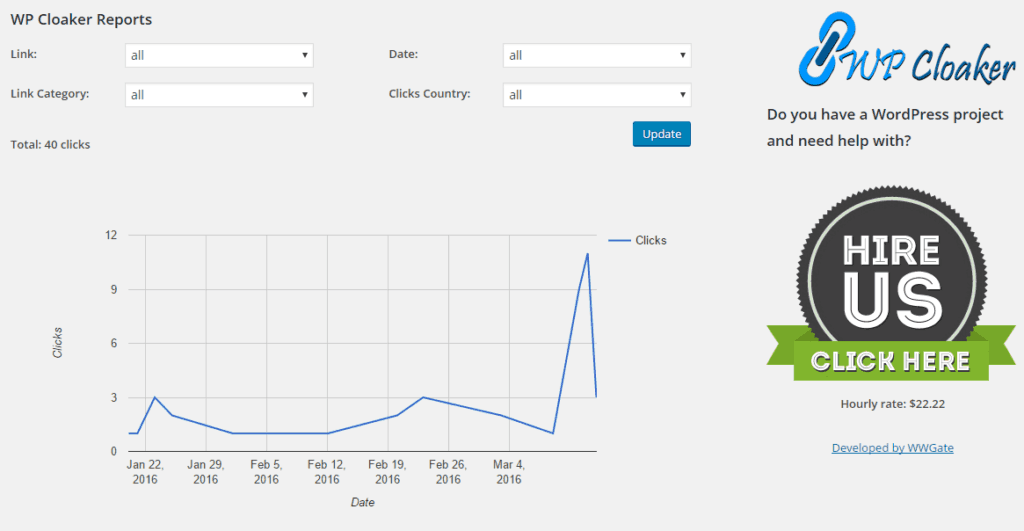This screenshot has width=1024, height=531.
Task: Click the Date dropdown arrow
Action: coord(682,56)
